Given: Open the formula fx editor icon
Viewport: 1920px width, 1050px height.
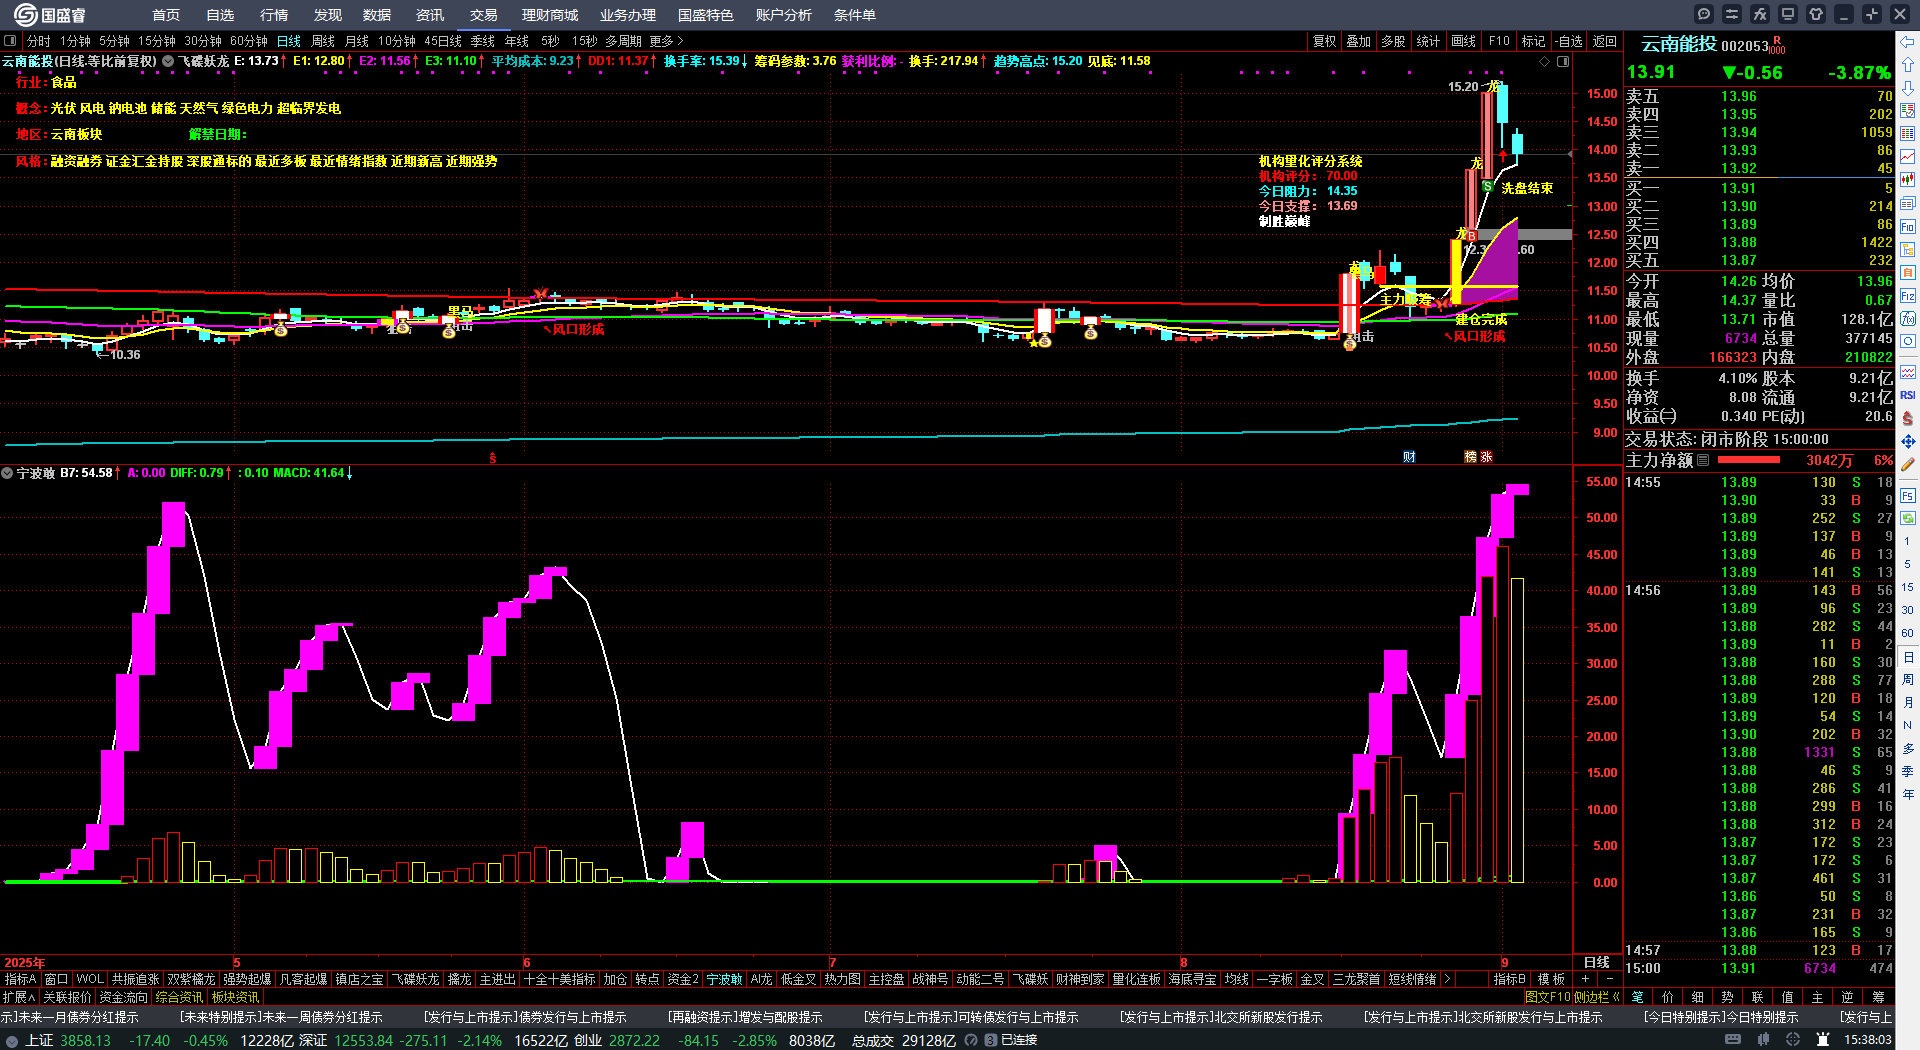Looking at the screenshot, I should point(1760,14).
